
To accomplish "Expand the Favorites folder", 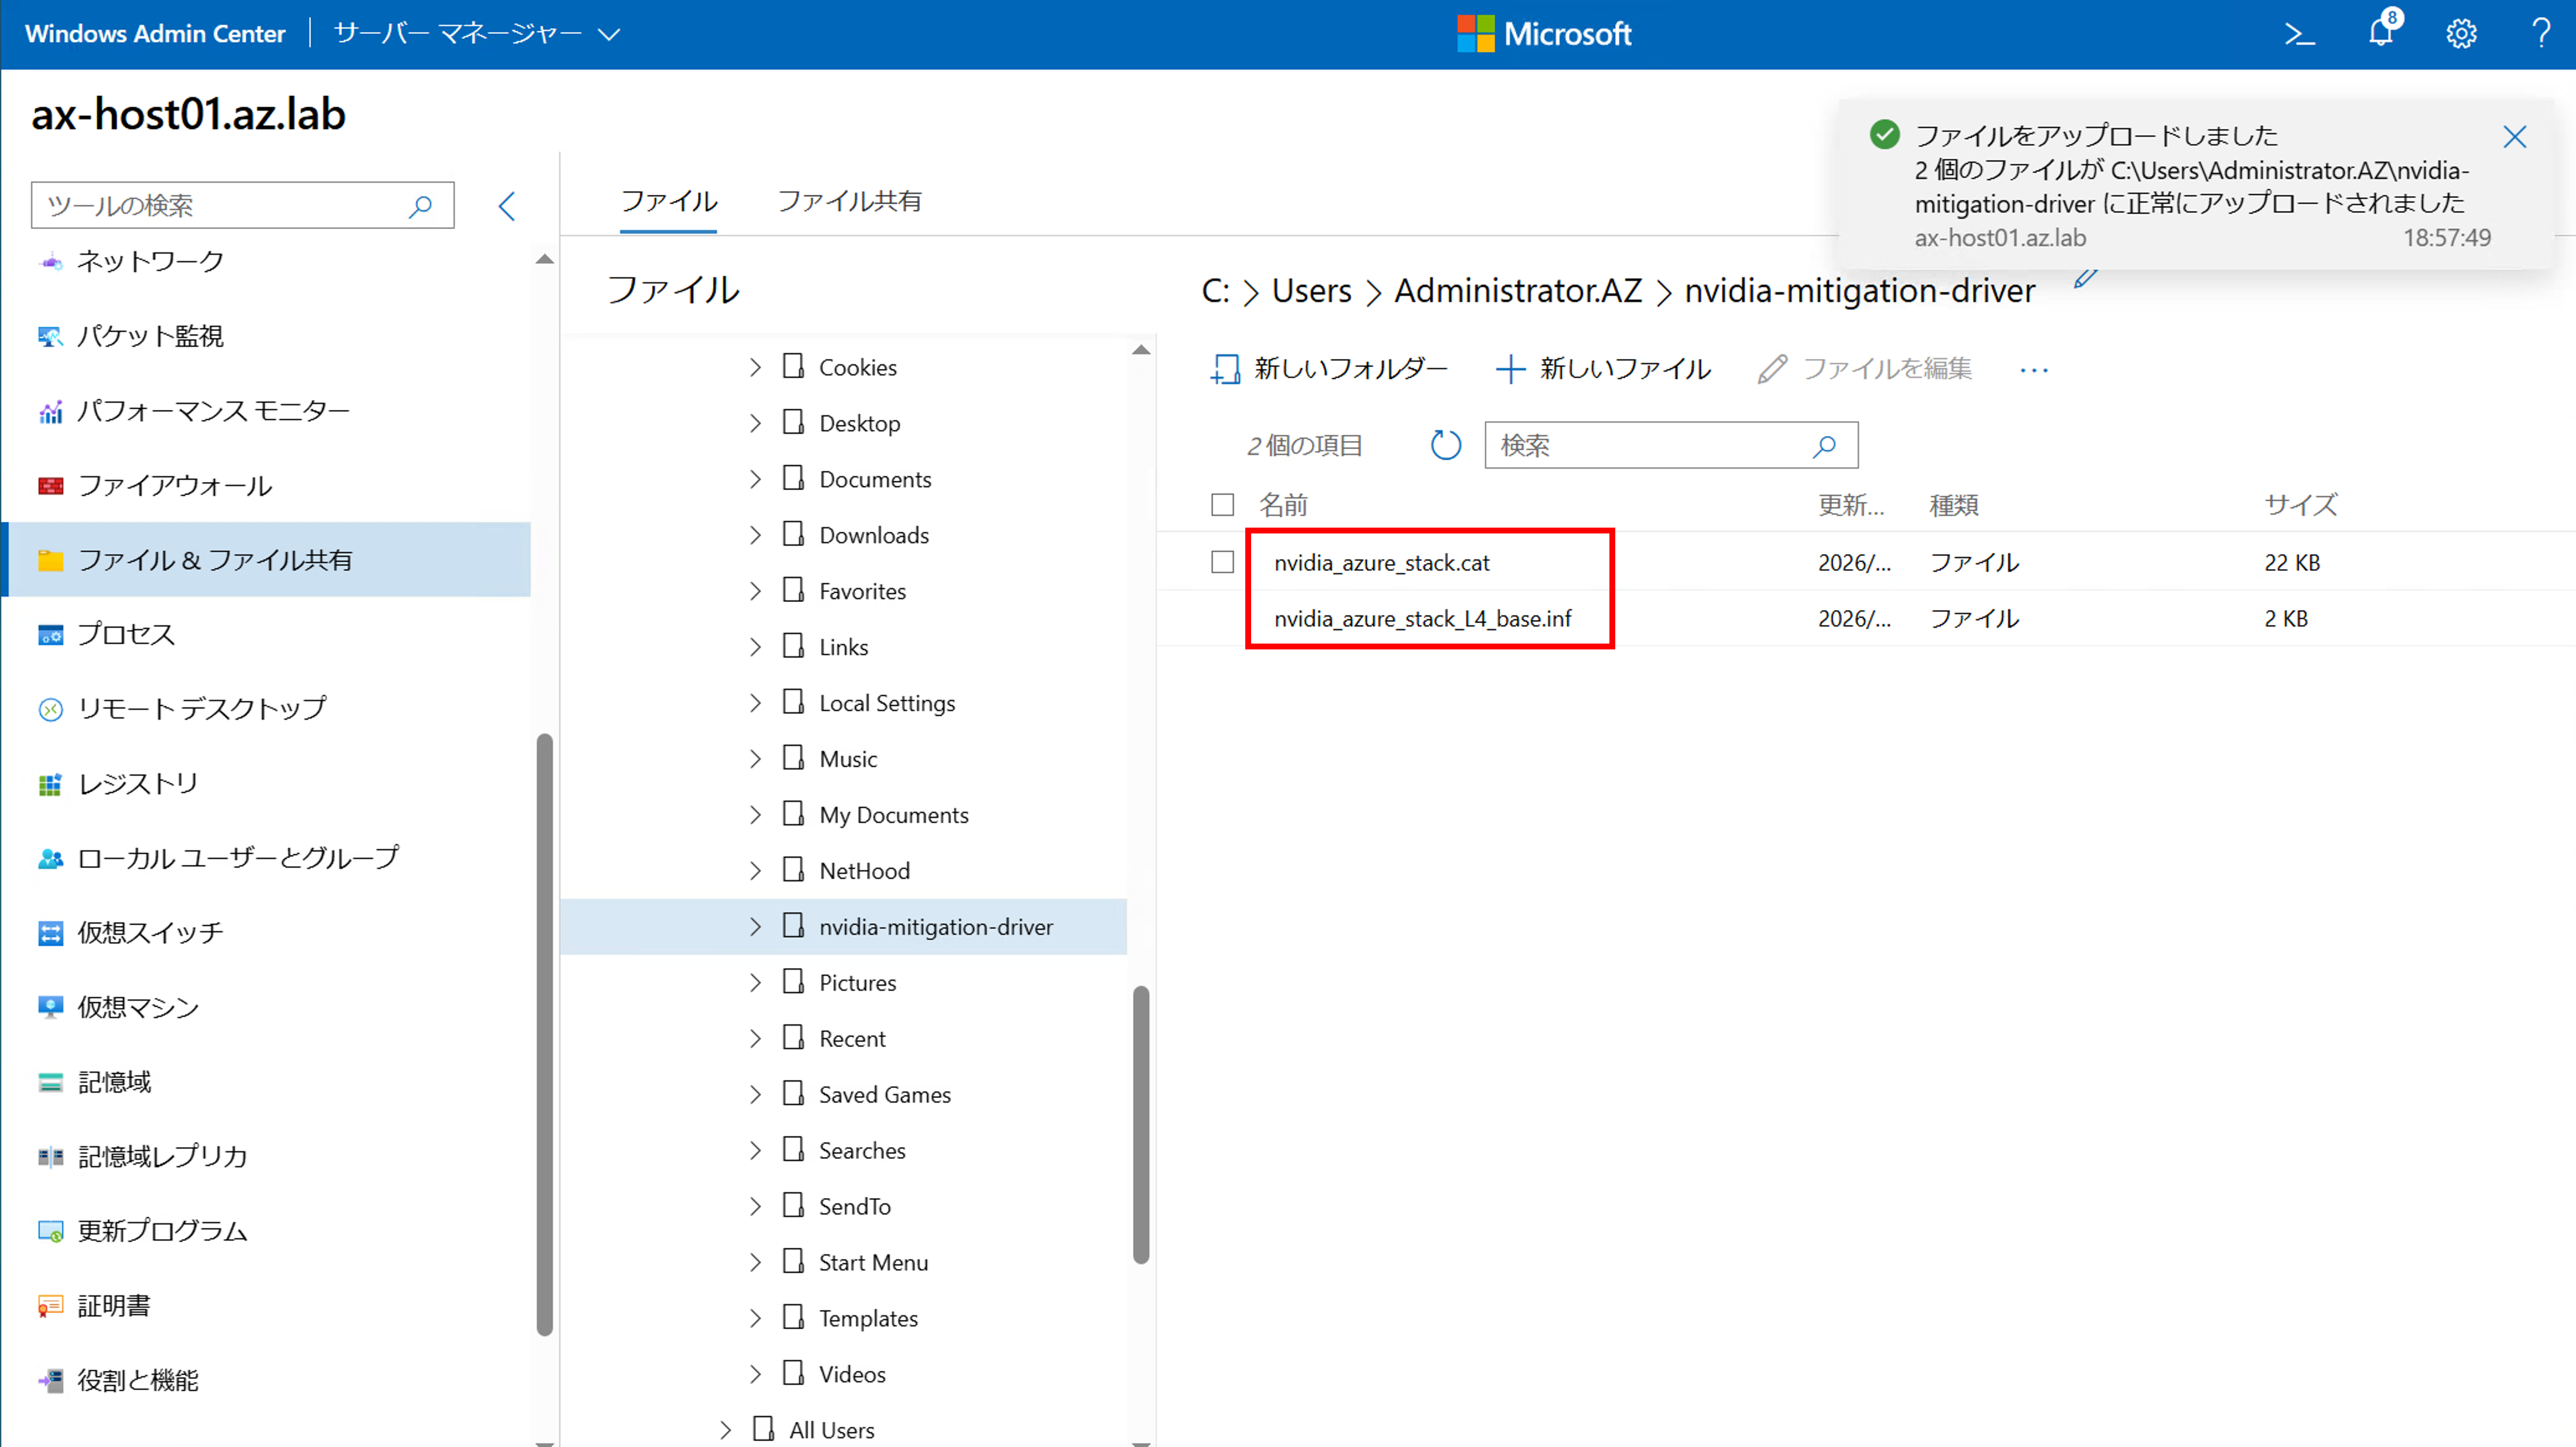I will [755, 591].
